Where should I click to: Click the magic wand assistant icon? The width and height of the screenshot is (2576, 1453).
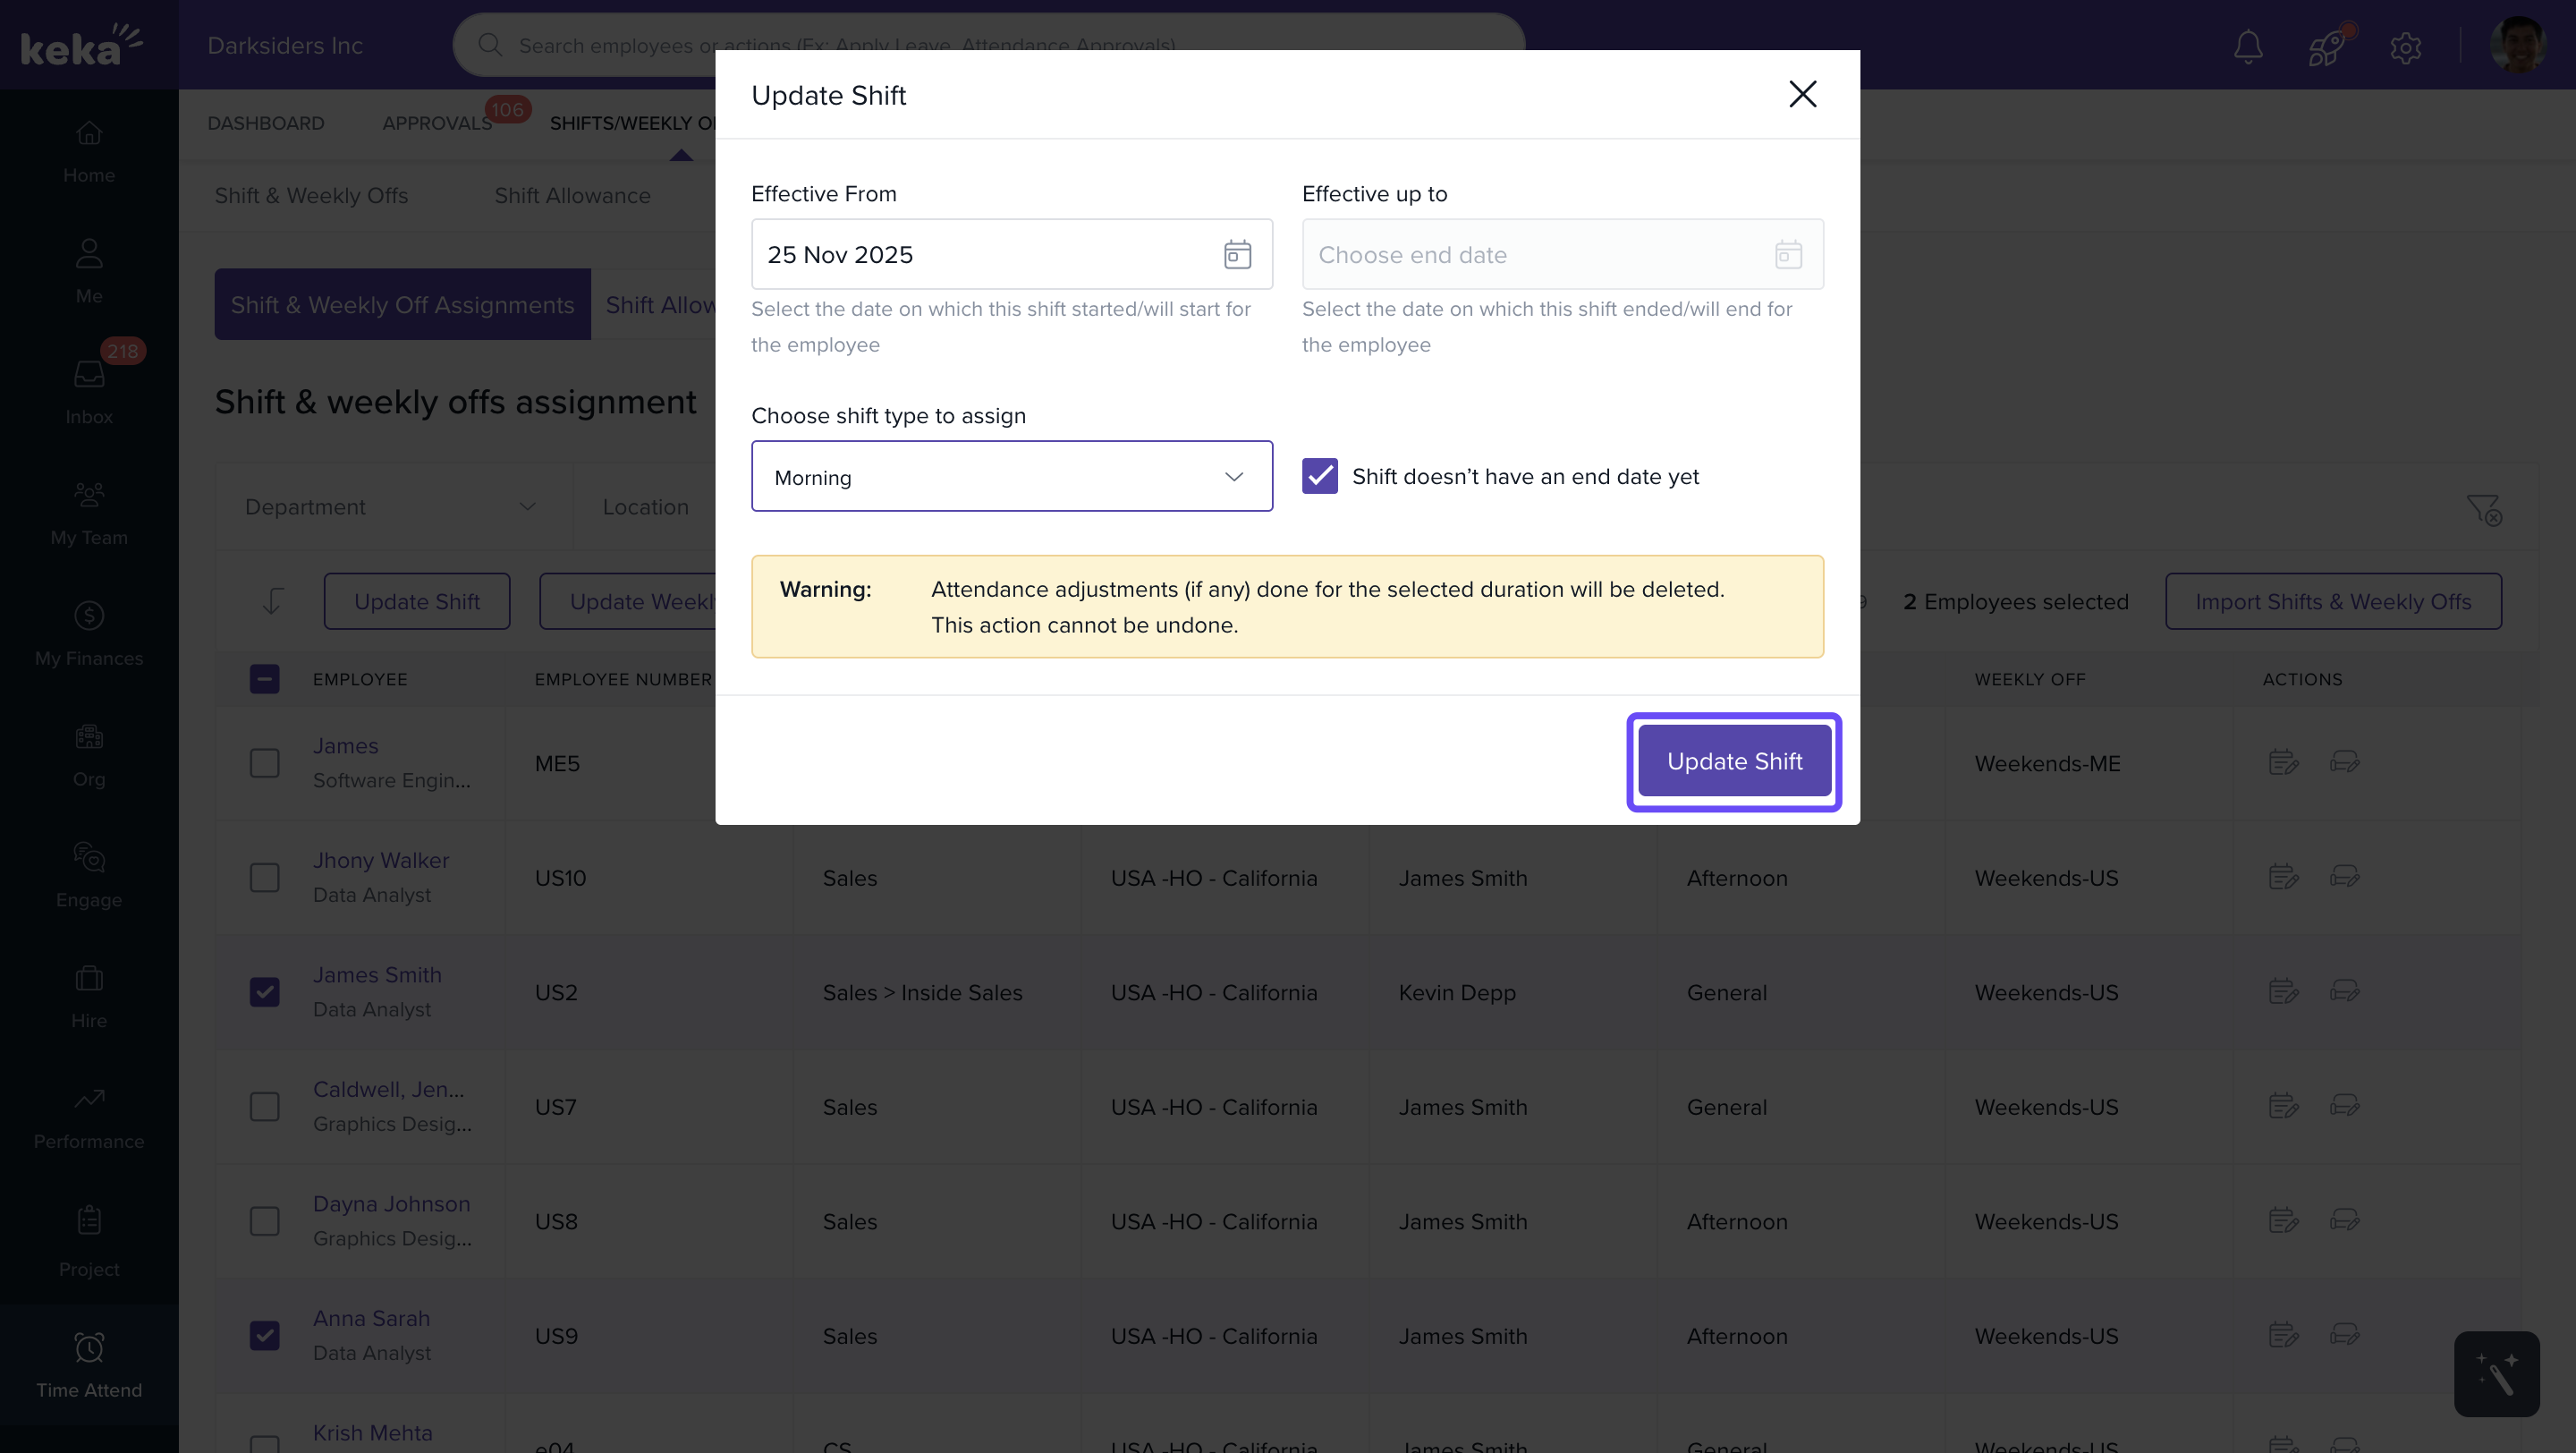tap(2496, 1374)
